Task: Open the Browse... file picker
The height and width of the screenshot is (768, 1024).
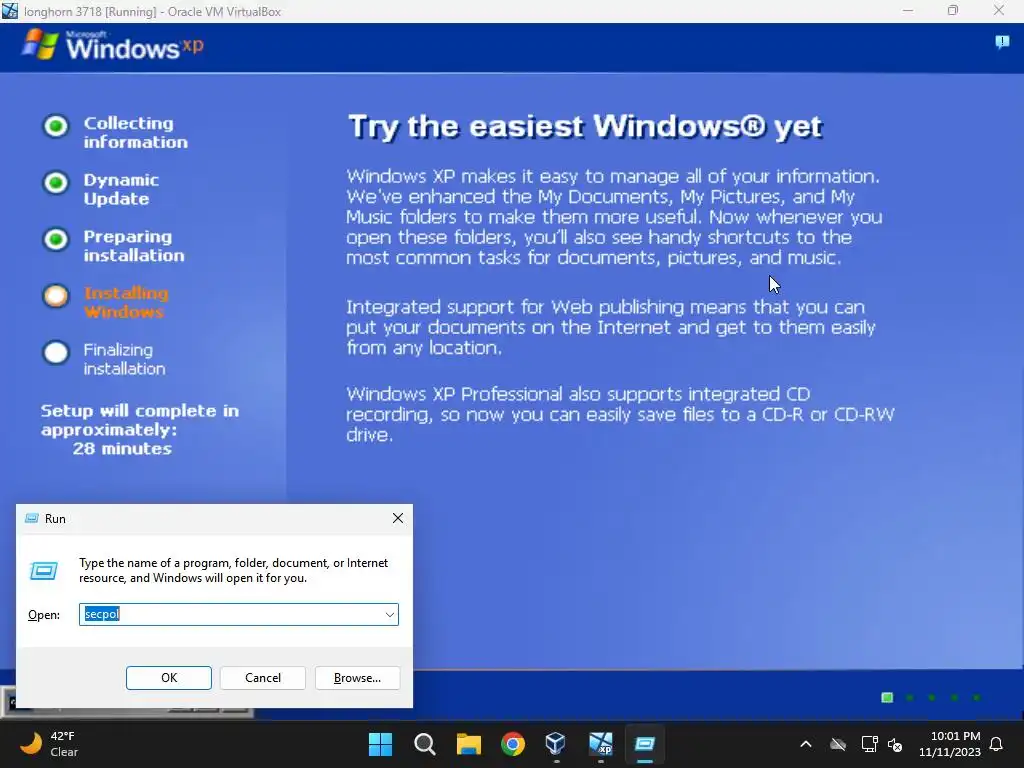Action: click(x=357, y=678)
